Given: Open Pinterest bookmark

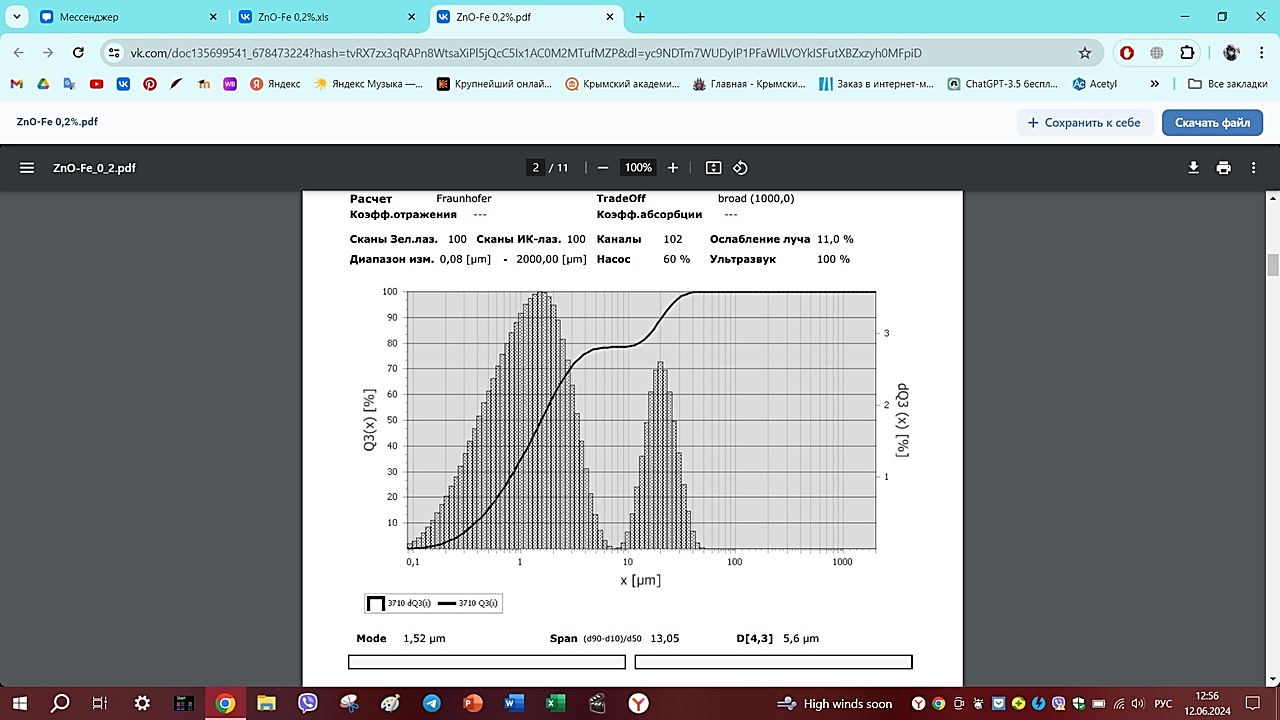Looking at the screenshot, I should [150, 84].
